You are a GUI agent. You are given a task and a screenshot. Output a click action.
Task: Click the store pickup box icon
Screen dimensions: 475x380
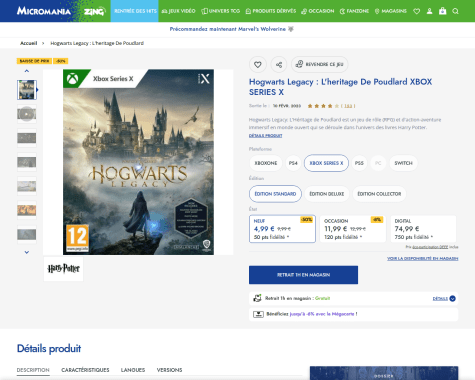pos(257,298)
